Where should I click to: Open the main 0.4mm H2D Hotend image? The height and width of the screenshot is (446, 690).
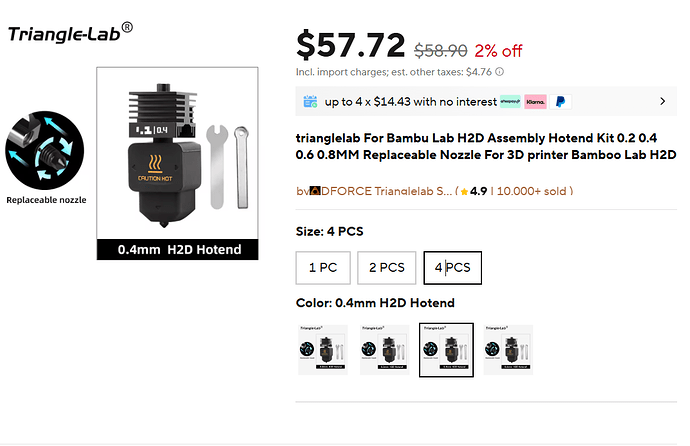point(177,163)
